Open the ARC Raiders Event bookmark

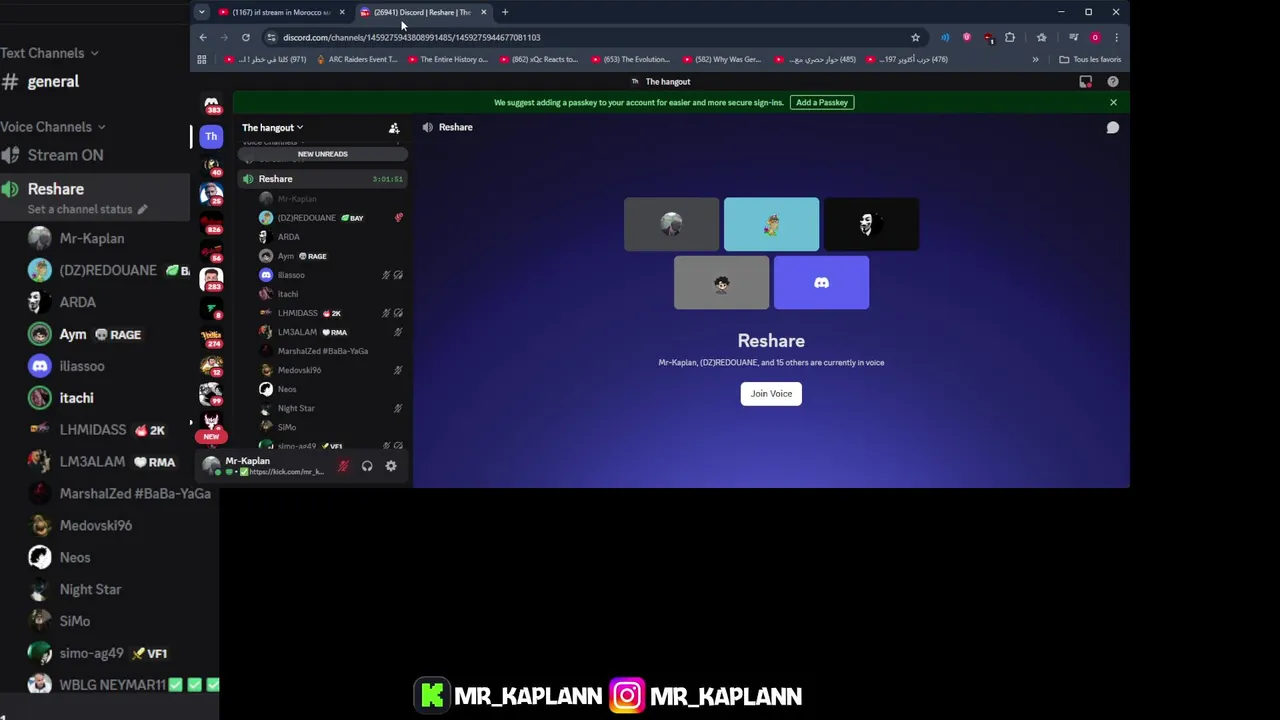coord(356,59)
